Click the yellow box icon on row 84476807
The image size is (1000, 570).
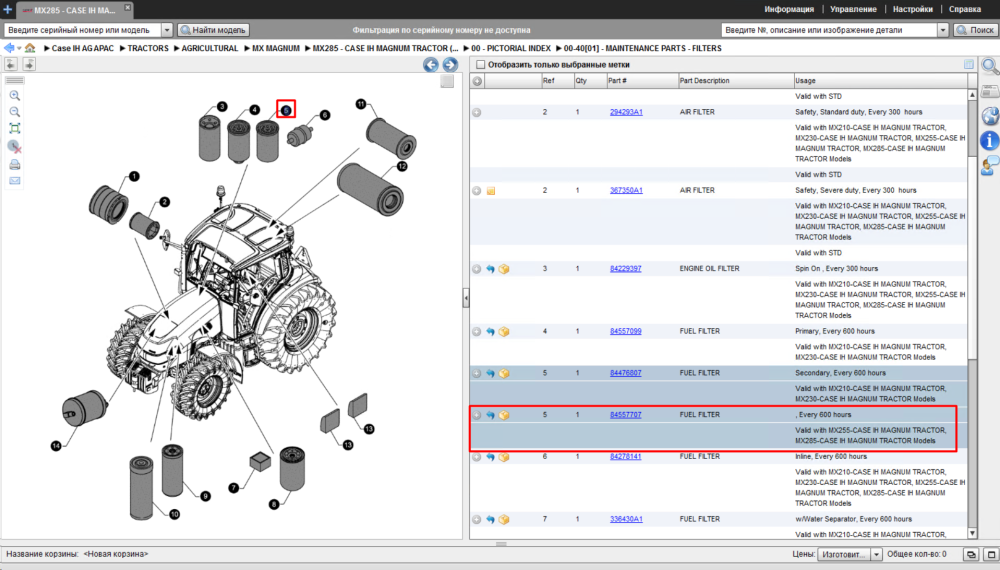tap(504, 373)
